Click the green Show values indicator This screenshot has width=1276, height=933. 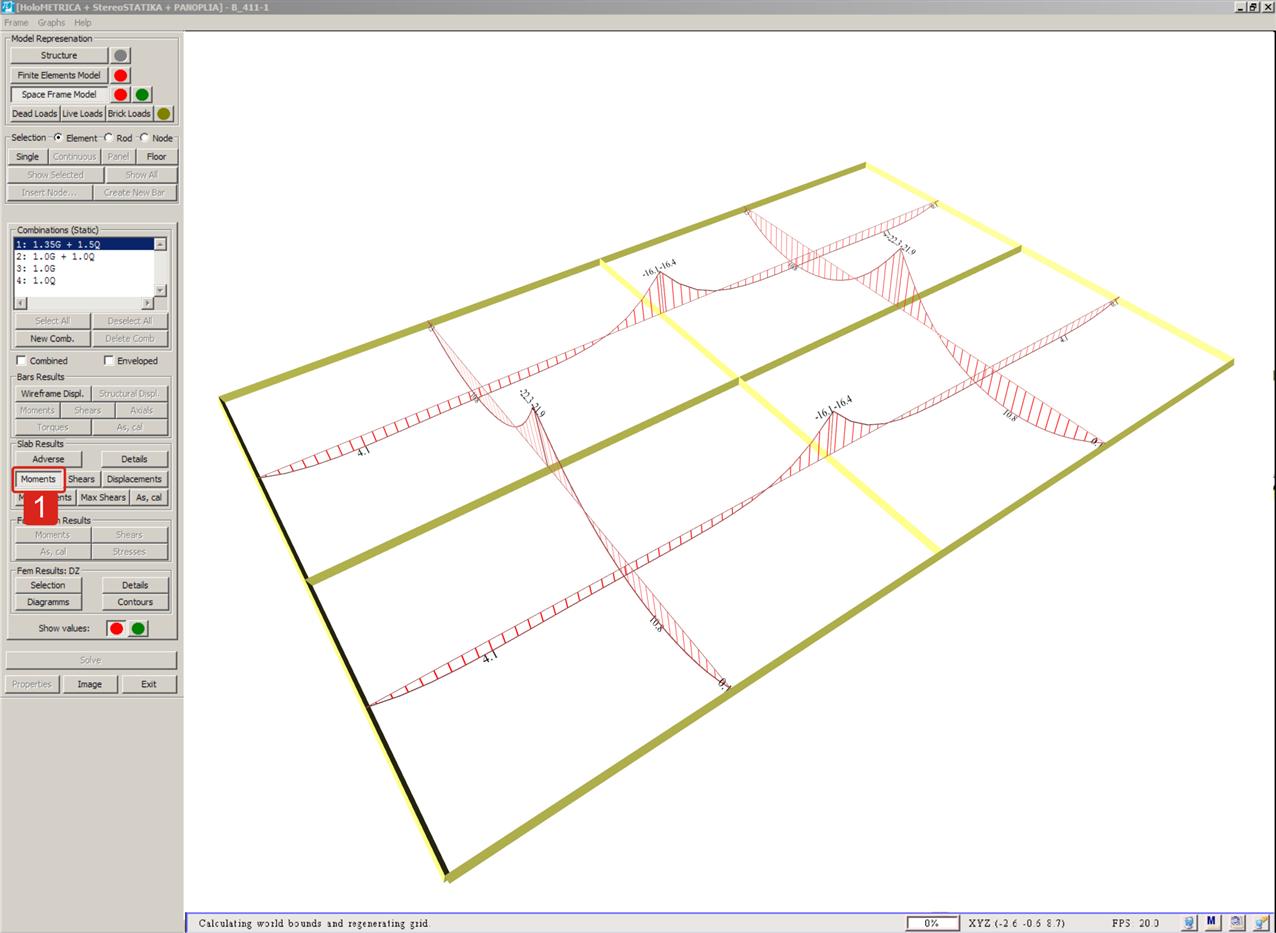click(x=138, y=629)
